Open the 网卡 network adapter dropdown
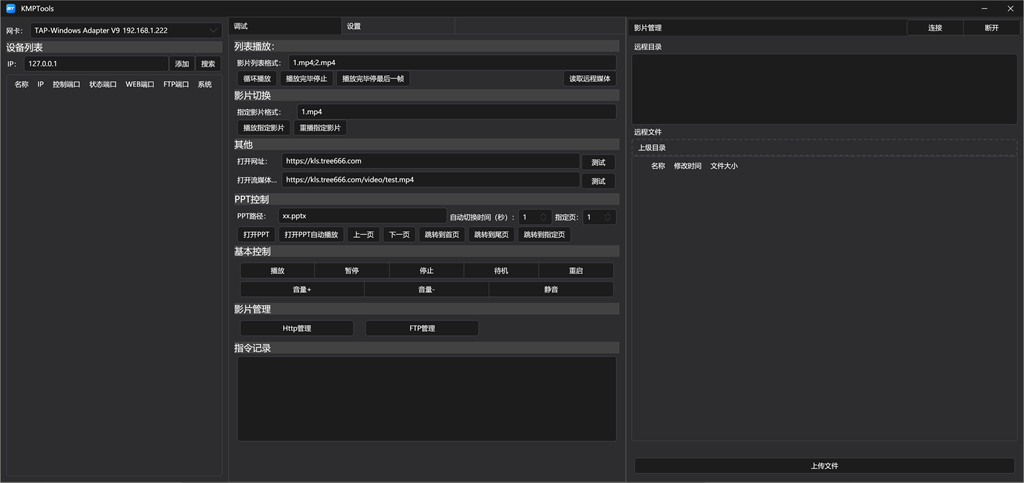Viewport: 1024px width, 483px height. [125, 31]
